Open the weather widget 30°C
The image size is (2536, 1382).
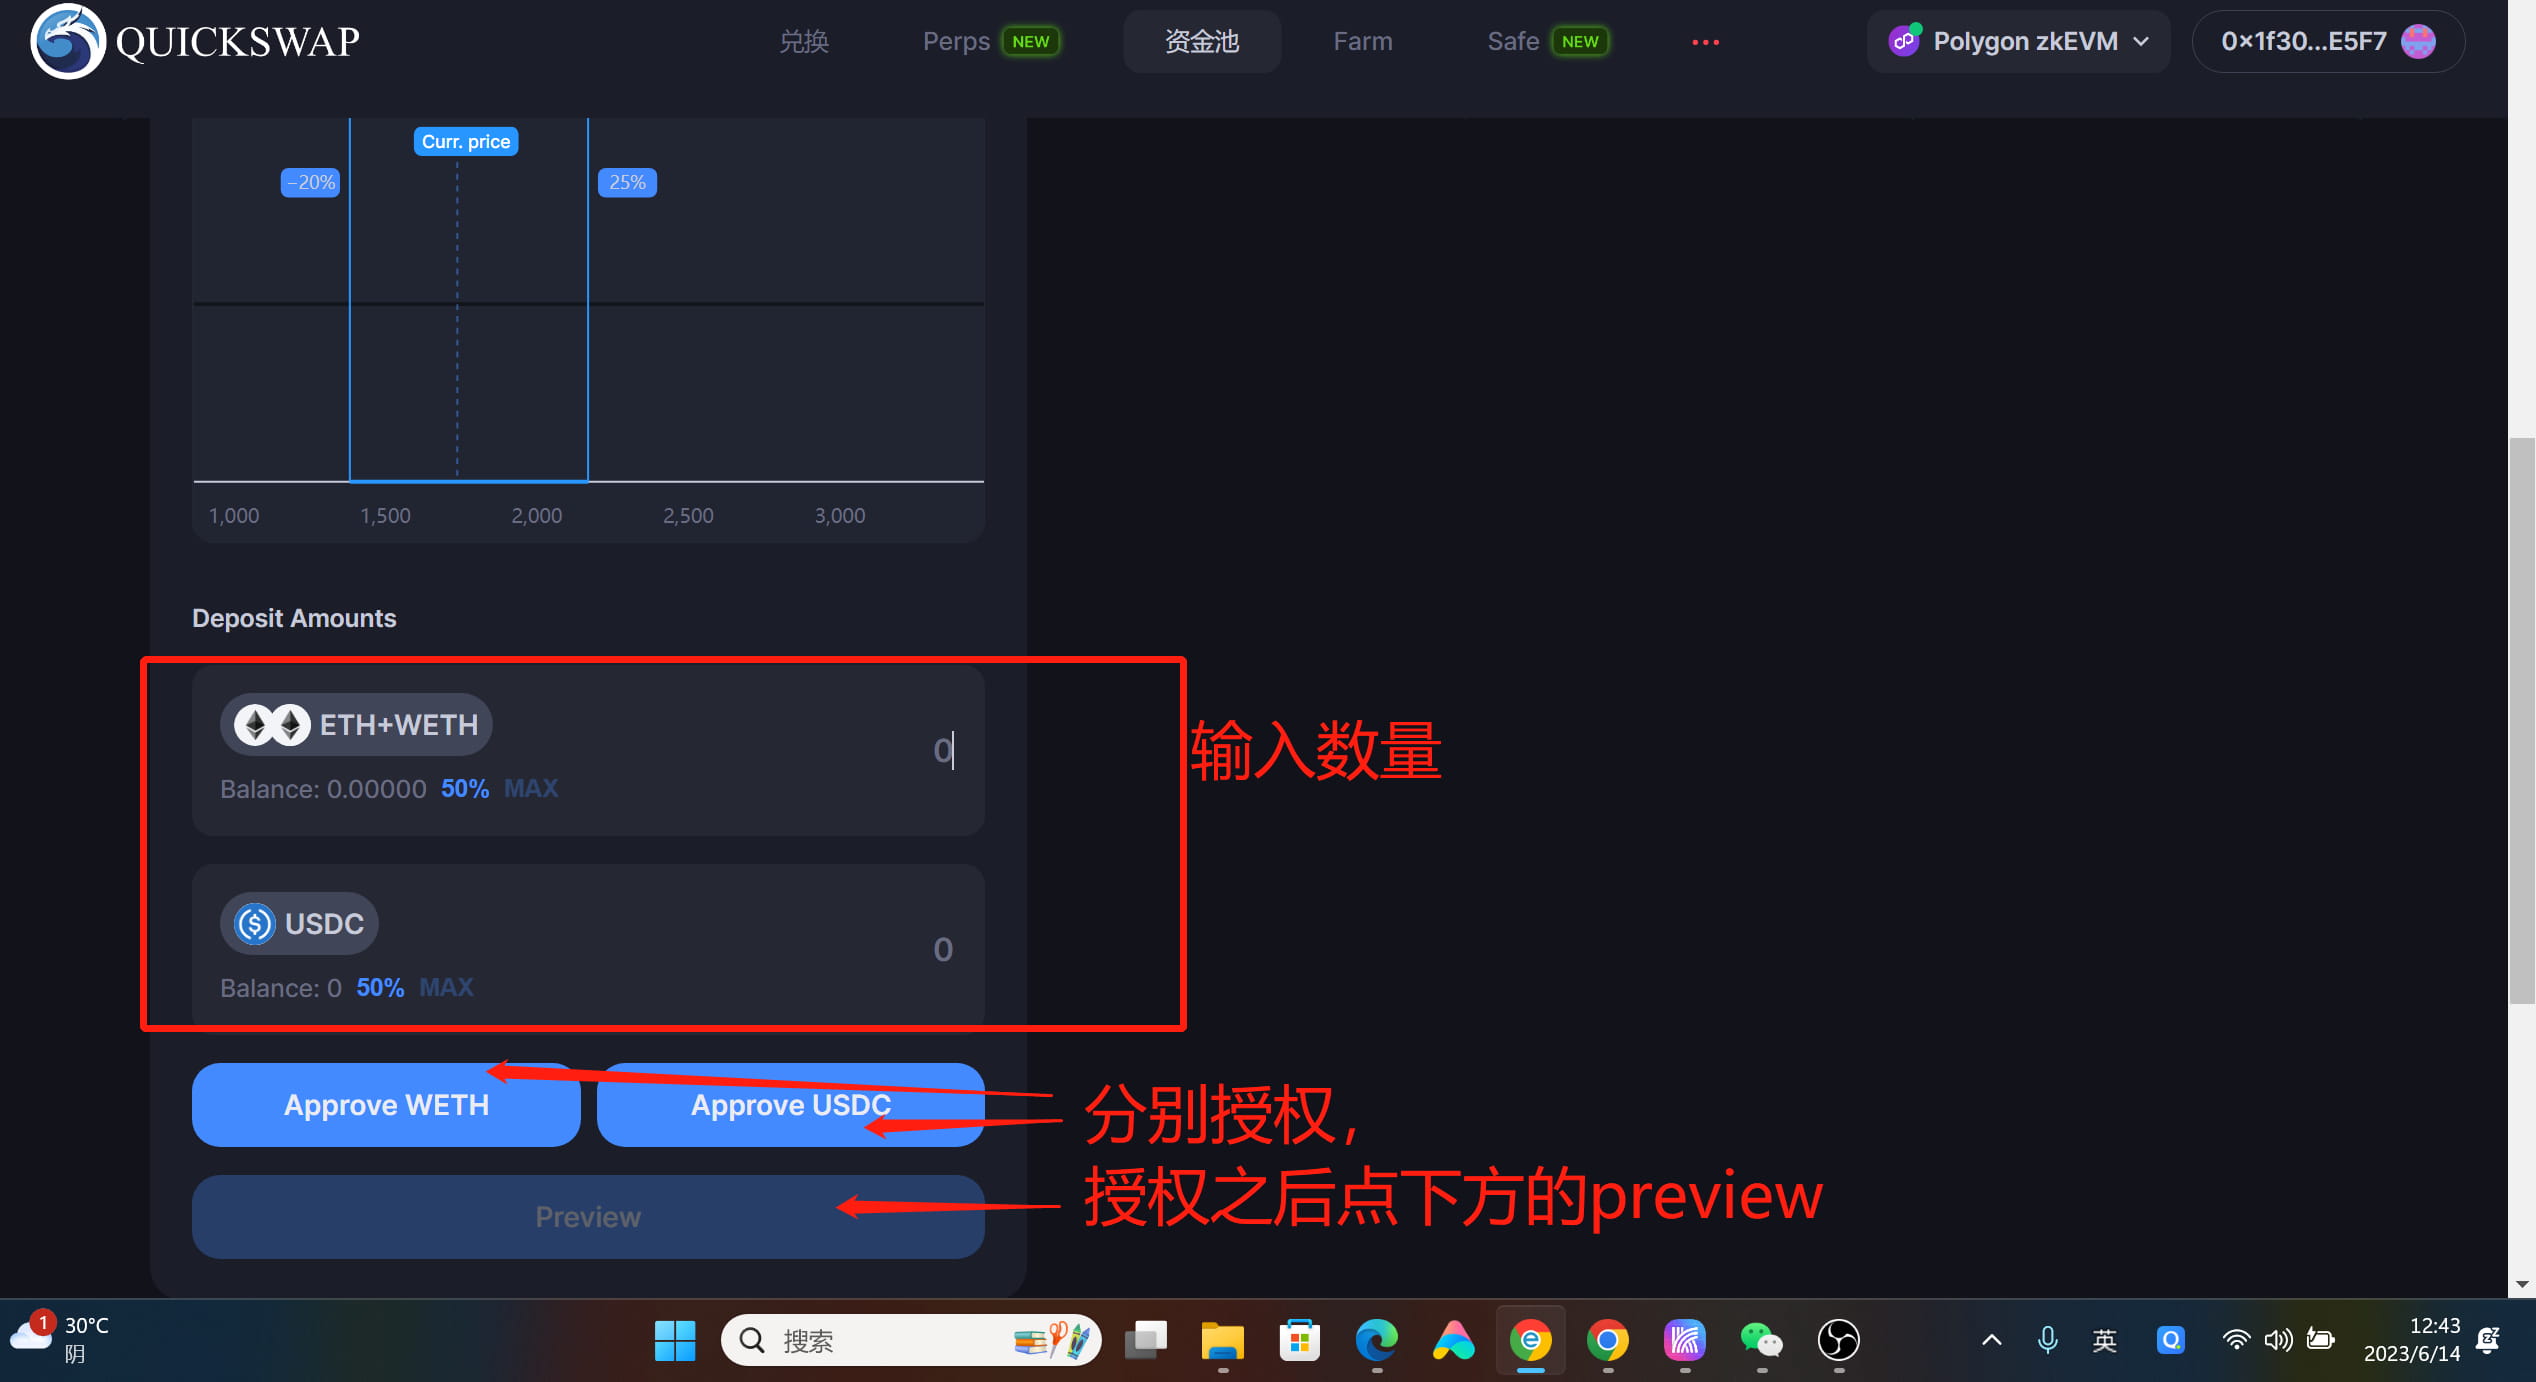coord(60,1340)
